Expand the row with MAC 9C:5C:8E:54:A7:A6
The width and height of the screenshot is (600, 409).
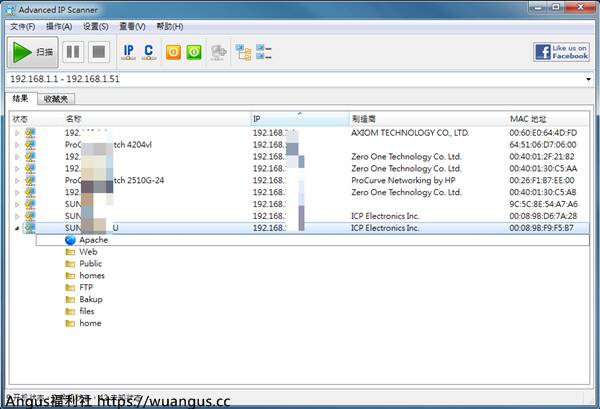[16, 204]
